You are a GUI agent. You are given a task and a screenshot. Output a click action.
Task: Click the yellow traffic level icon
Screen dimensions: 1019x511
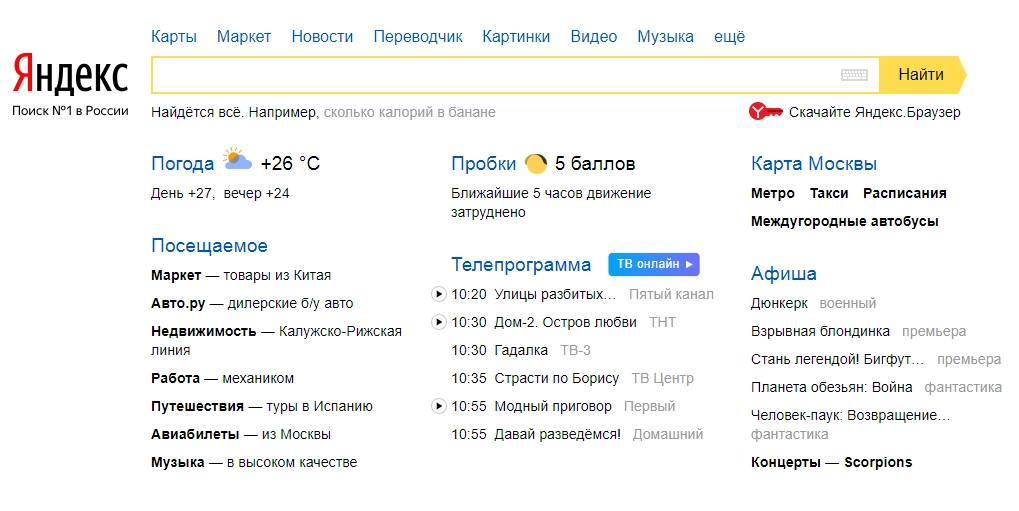(x=536, y=163)
